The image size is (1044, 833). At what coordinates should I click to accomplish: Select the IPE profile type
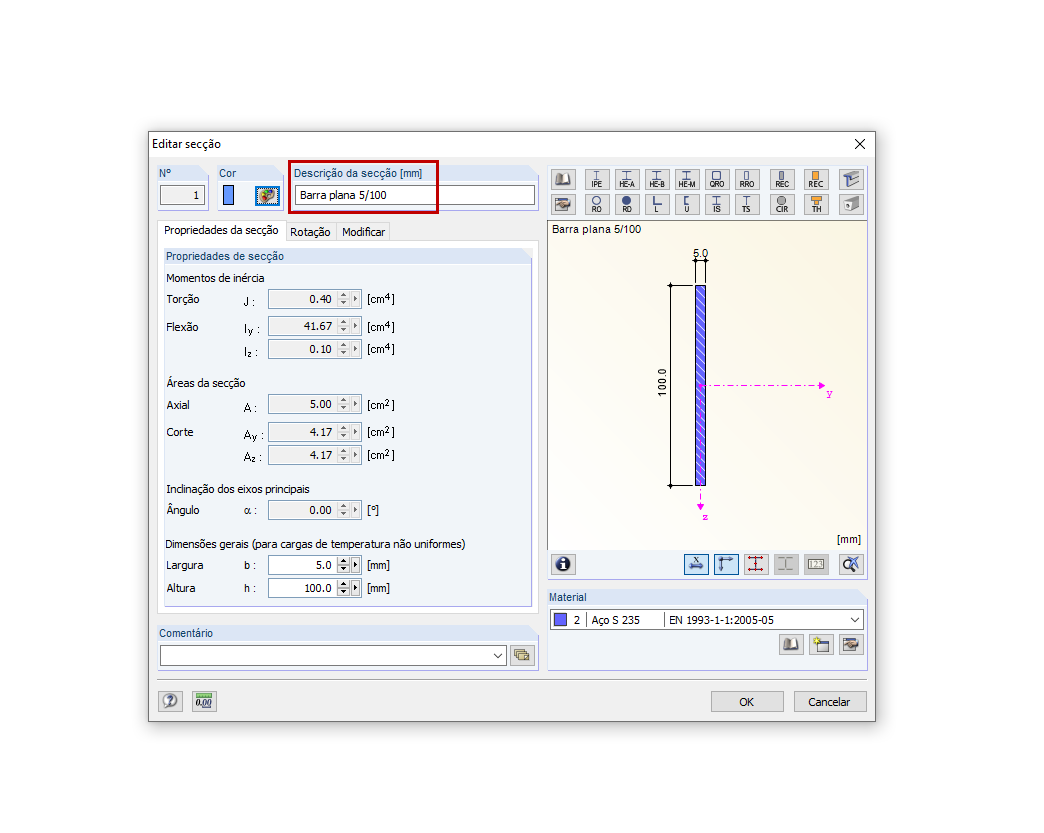pyautogui.click(x=597, y=179)
